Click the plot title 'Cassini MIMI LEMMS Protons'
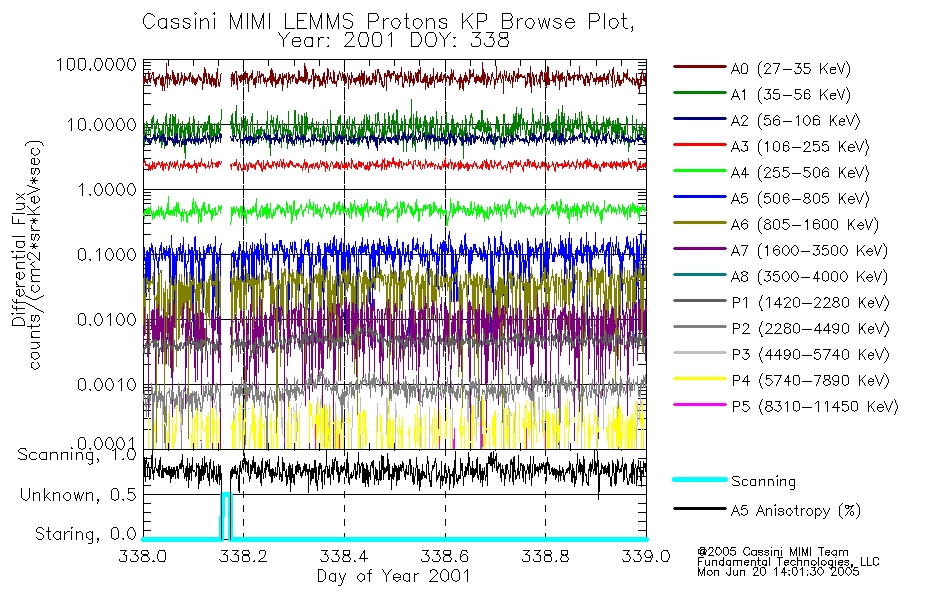The image size is (950, 600). click(x=298, y=22)
